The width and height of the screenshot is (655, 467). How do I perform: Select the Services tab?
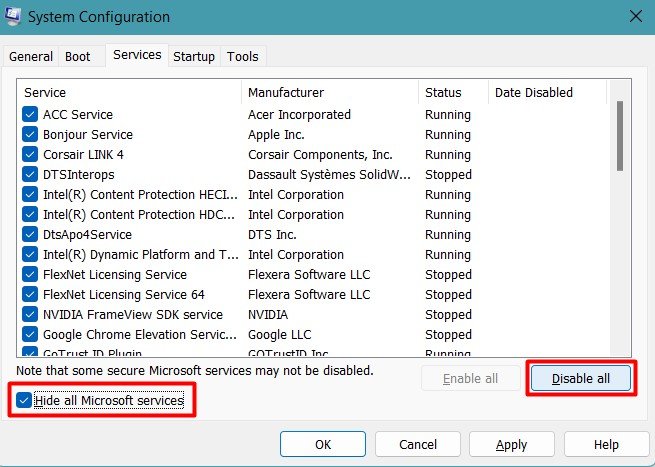[137, 55]
